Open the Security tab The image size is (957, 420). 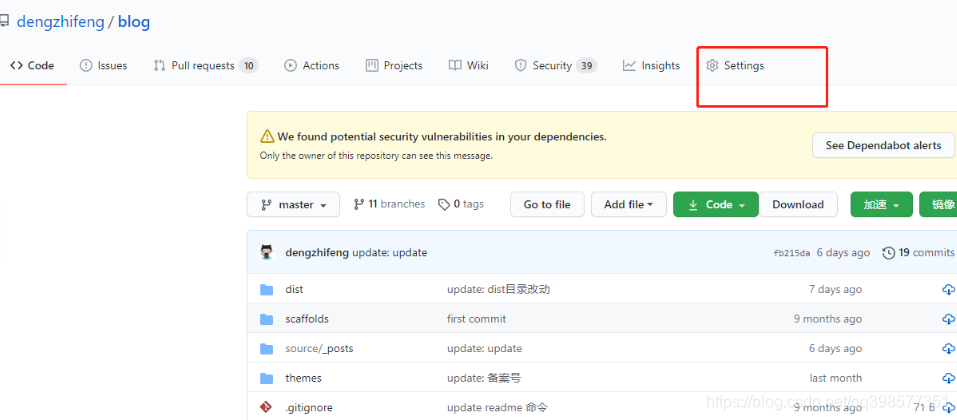click(555, 65)
